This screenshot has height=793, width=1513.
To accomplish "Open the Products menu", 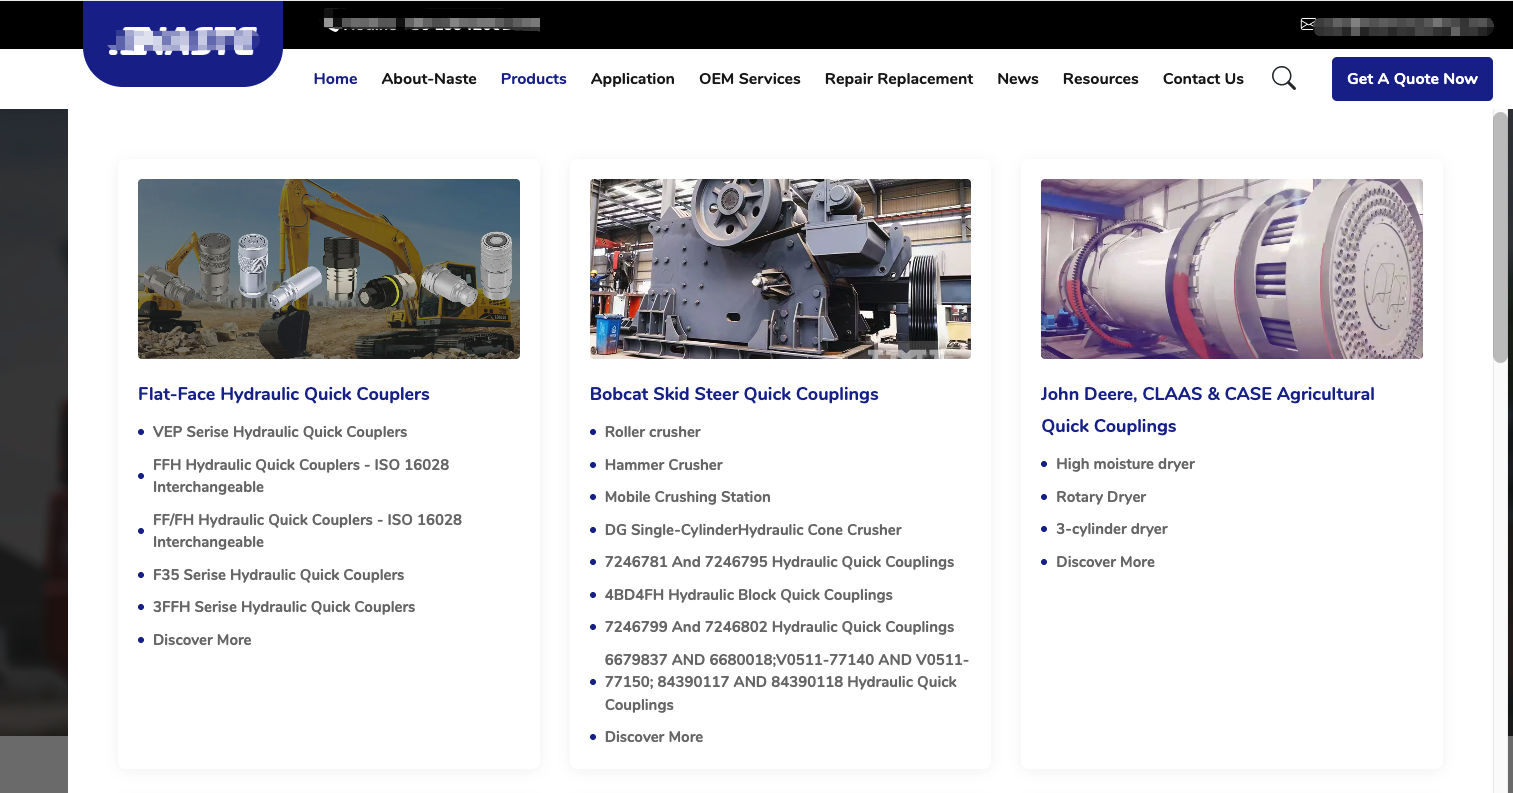I will pos(533,79).
